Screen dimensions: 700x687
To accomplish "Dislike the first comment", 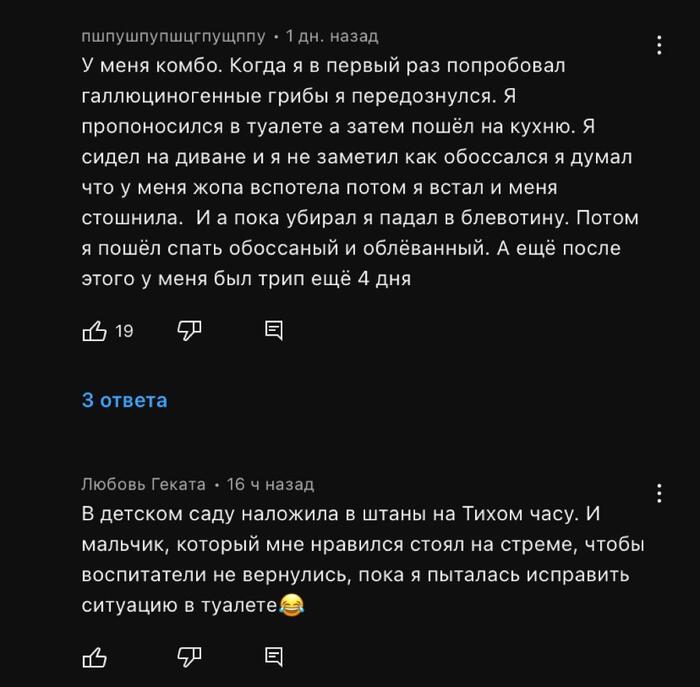I will pos(189,330).
